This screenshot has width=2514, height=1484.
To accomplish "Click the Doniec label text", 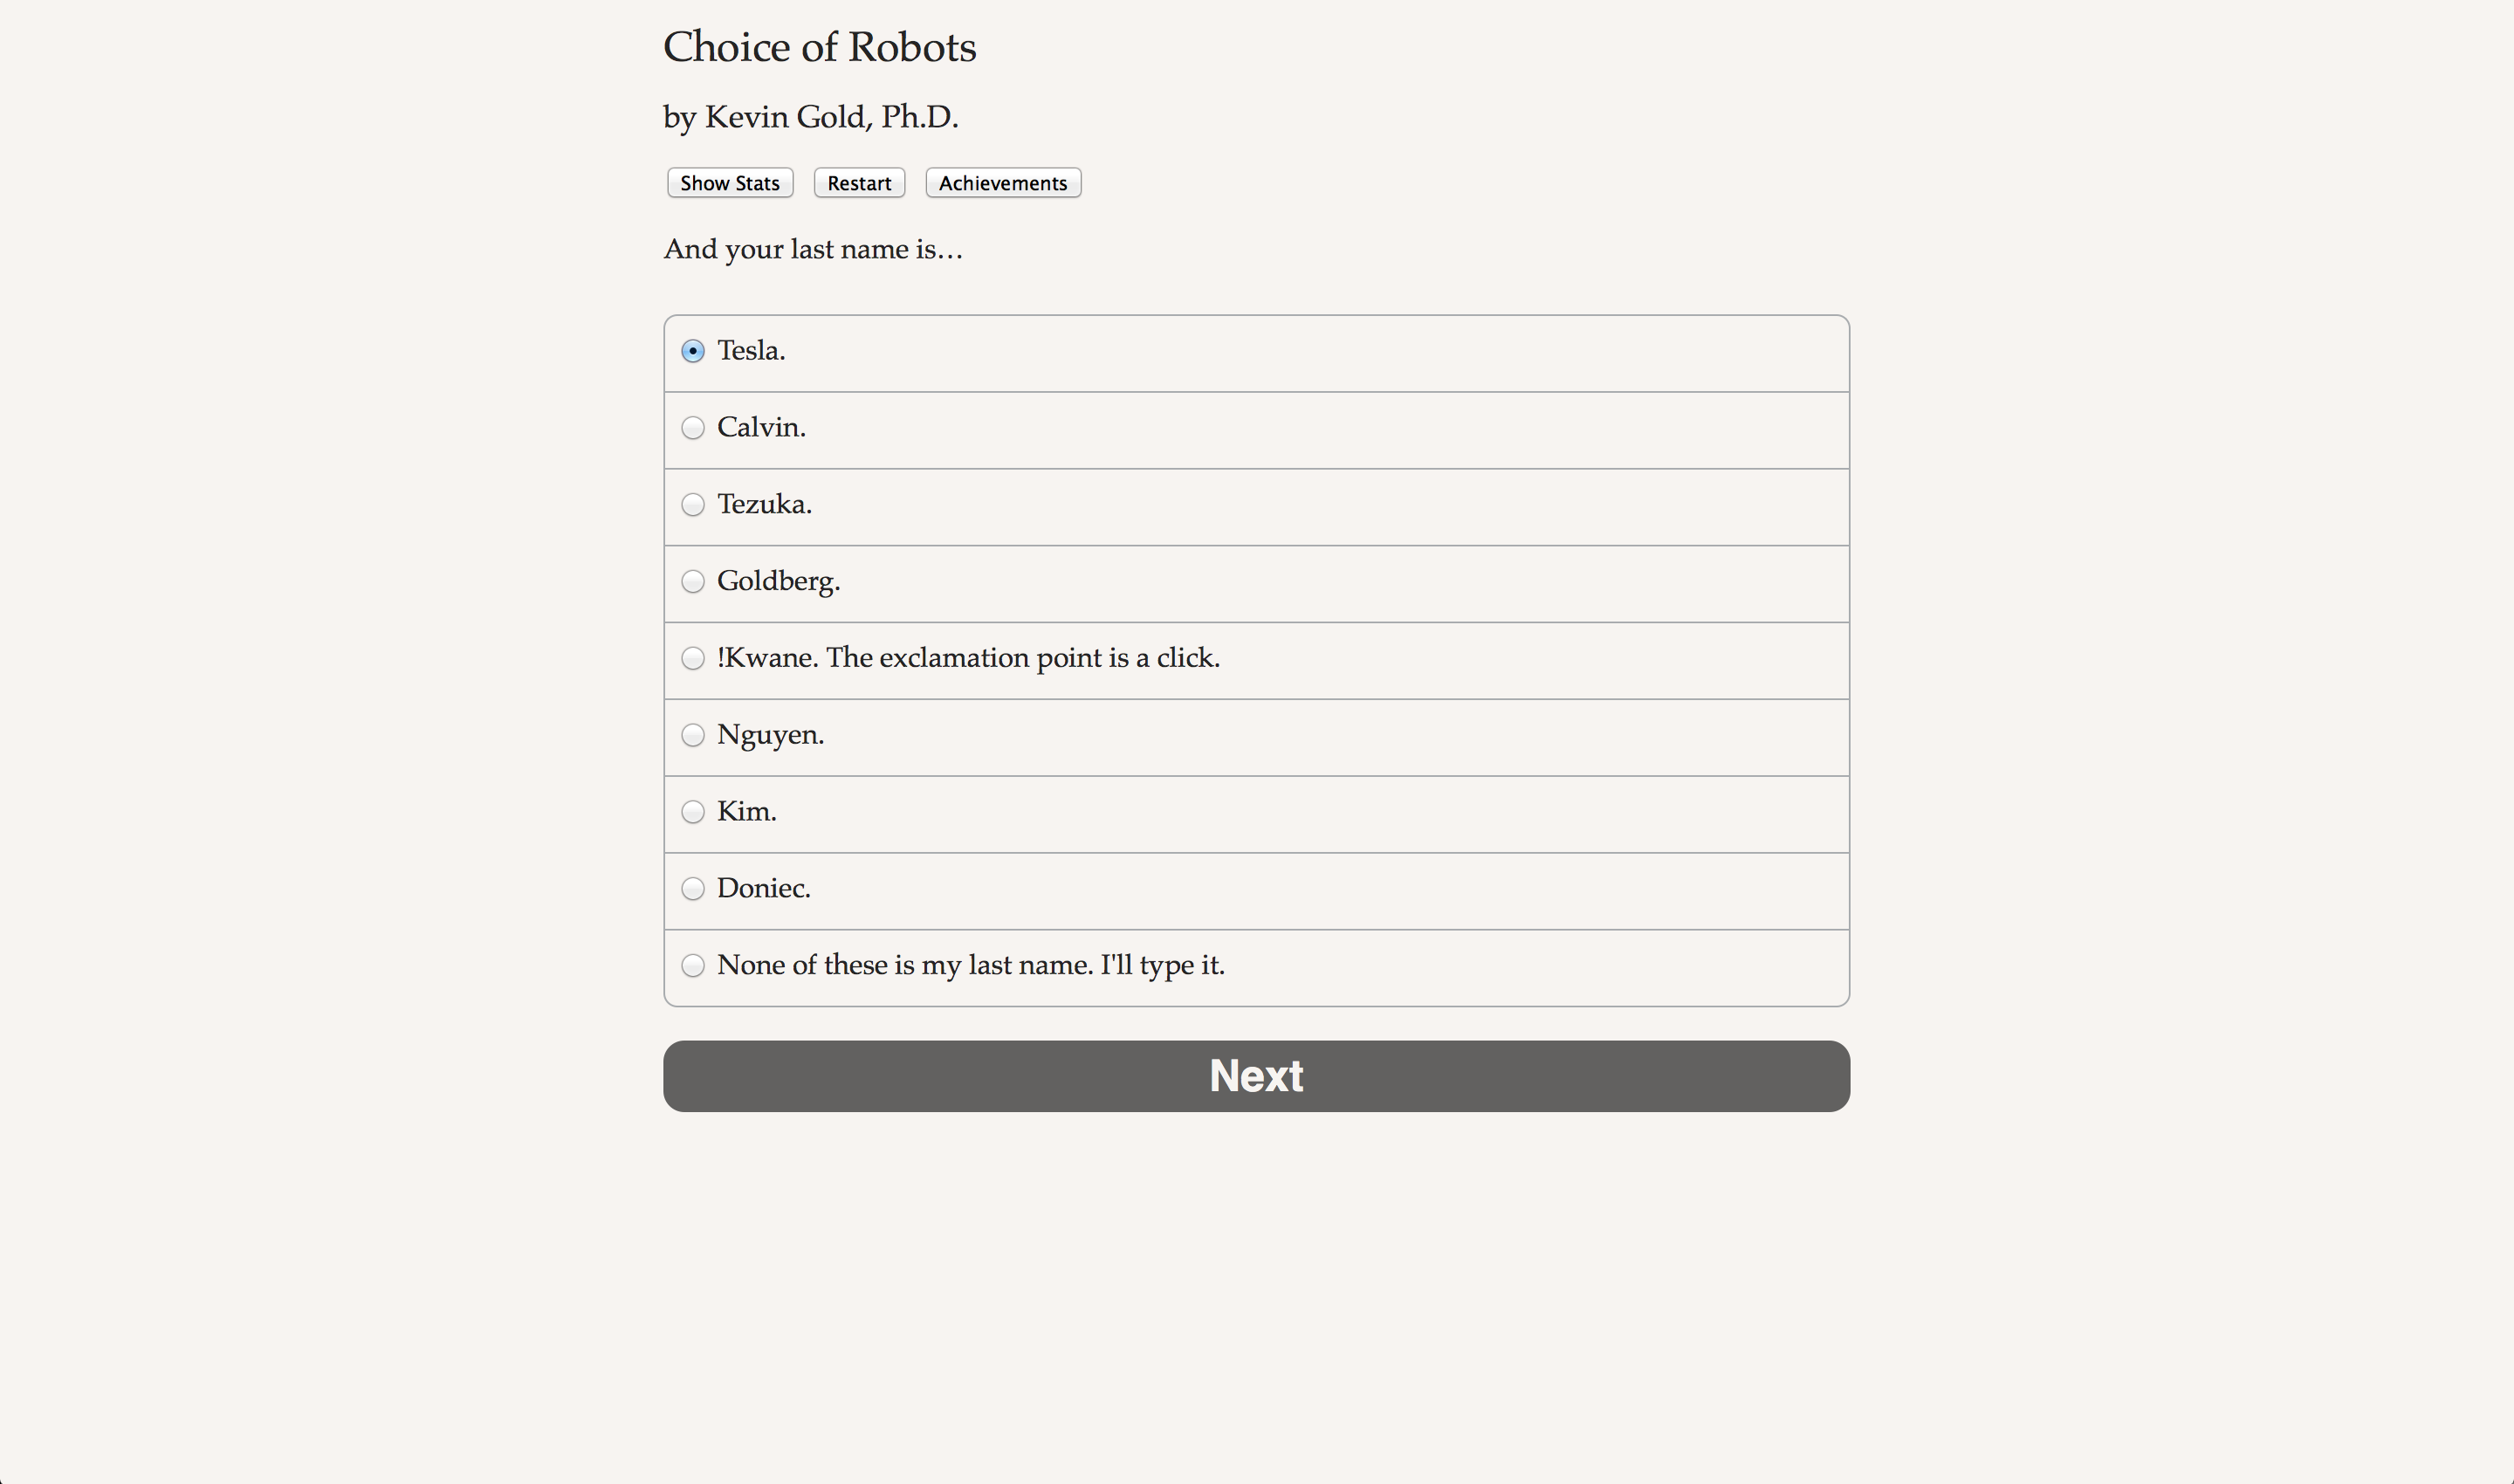I will (x=763, y=888).
